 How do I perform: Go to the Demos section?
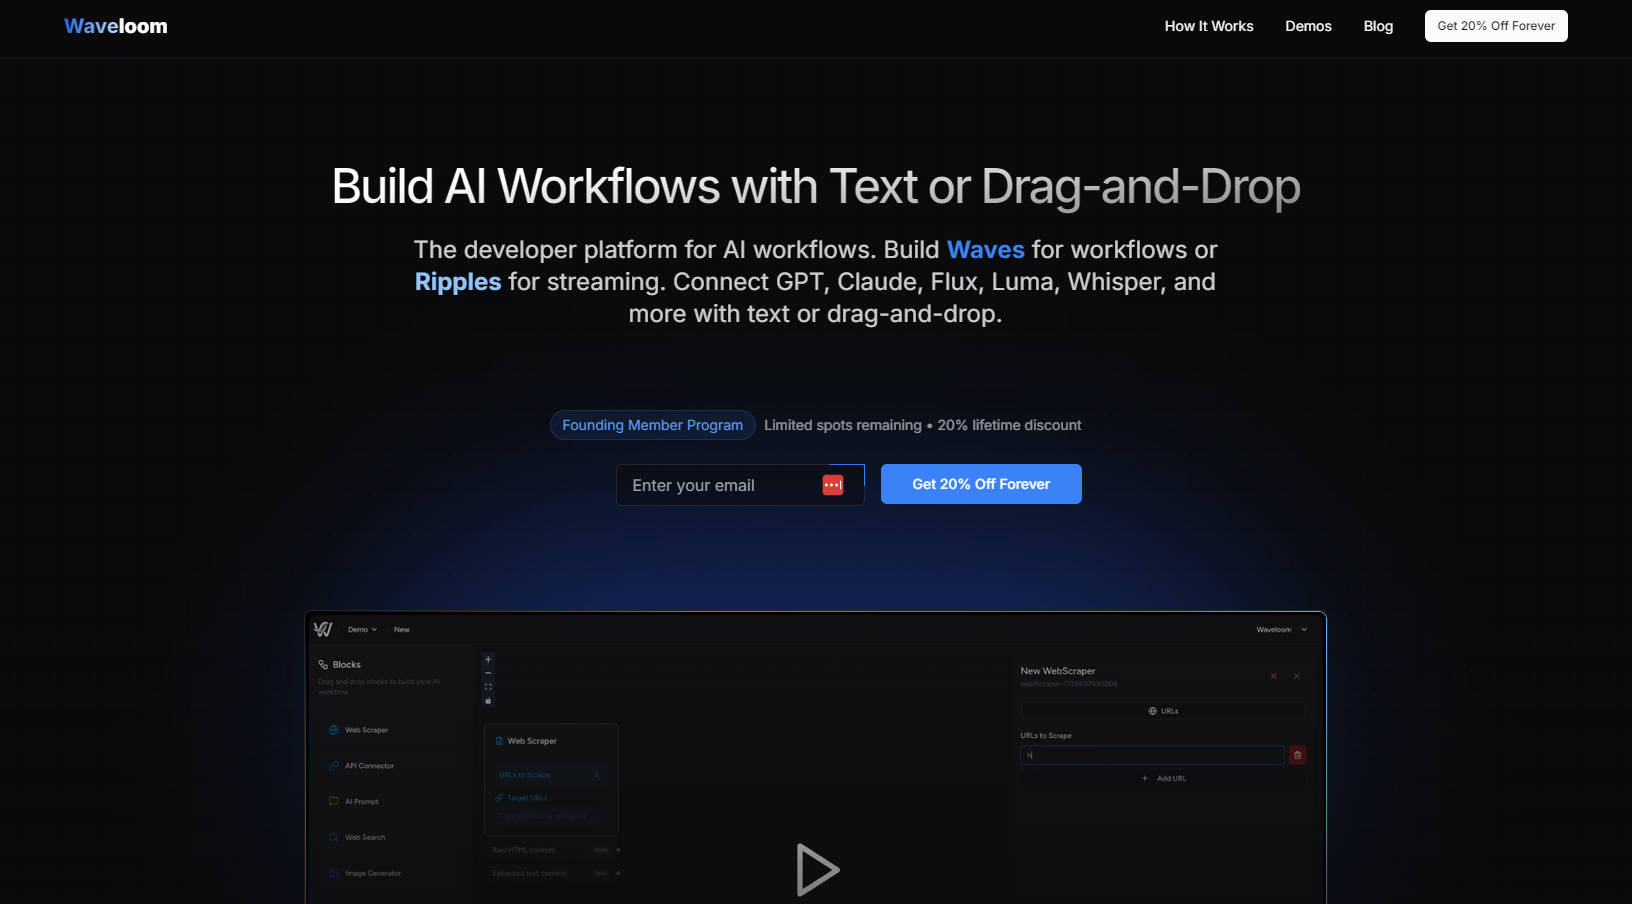tap(1308, 26)
